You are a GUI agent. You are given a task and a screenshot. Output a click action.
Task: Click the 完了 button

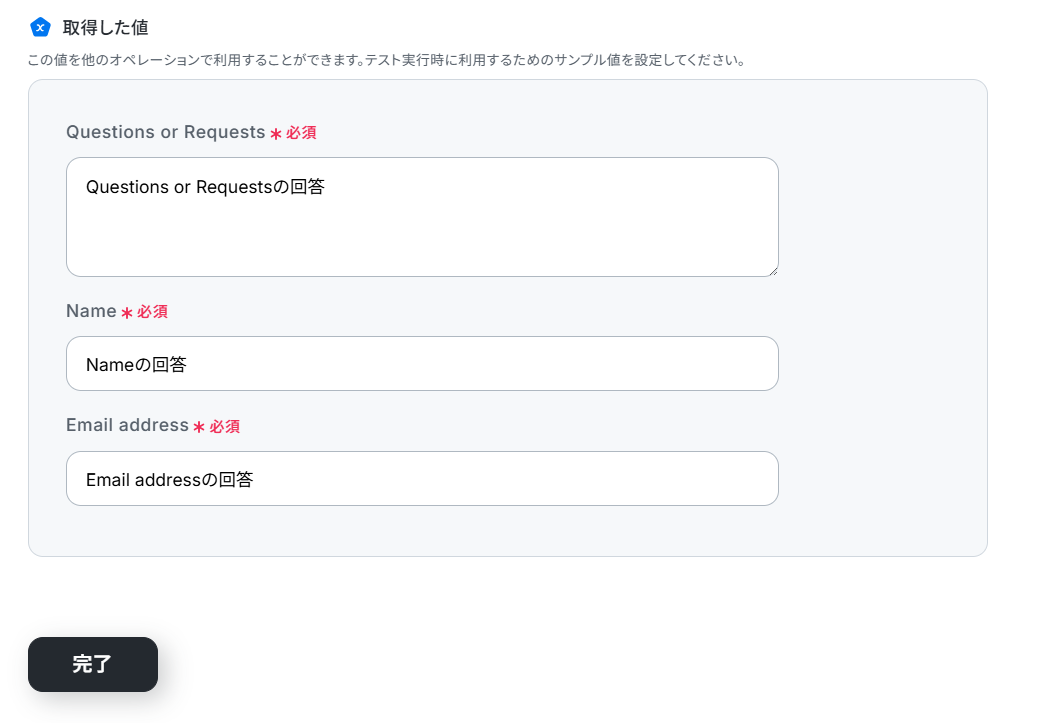pos(93,664)
